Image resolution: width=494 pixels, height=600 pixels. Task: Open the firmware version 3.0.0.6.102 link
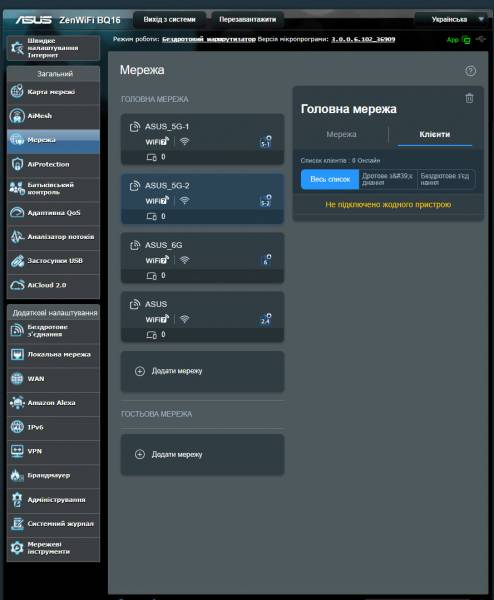pos(363,39)
